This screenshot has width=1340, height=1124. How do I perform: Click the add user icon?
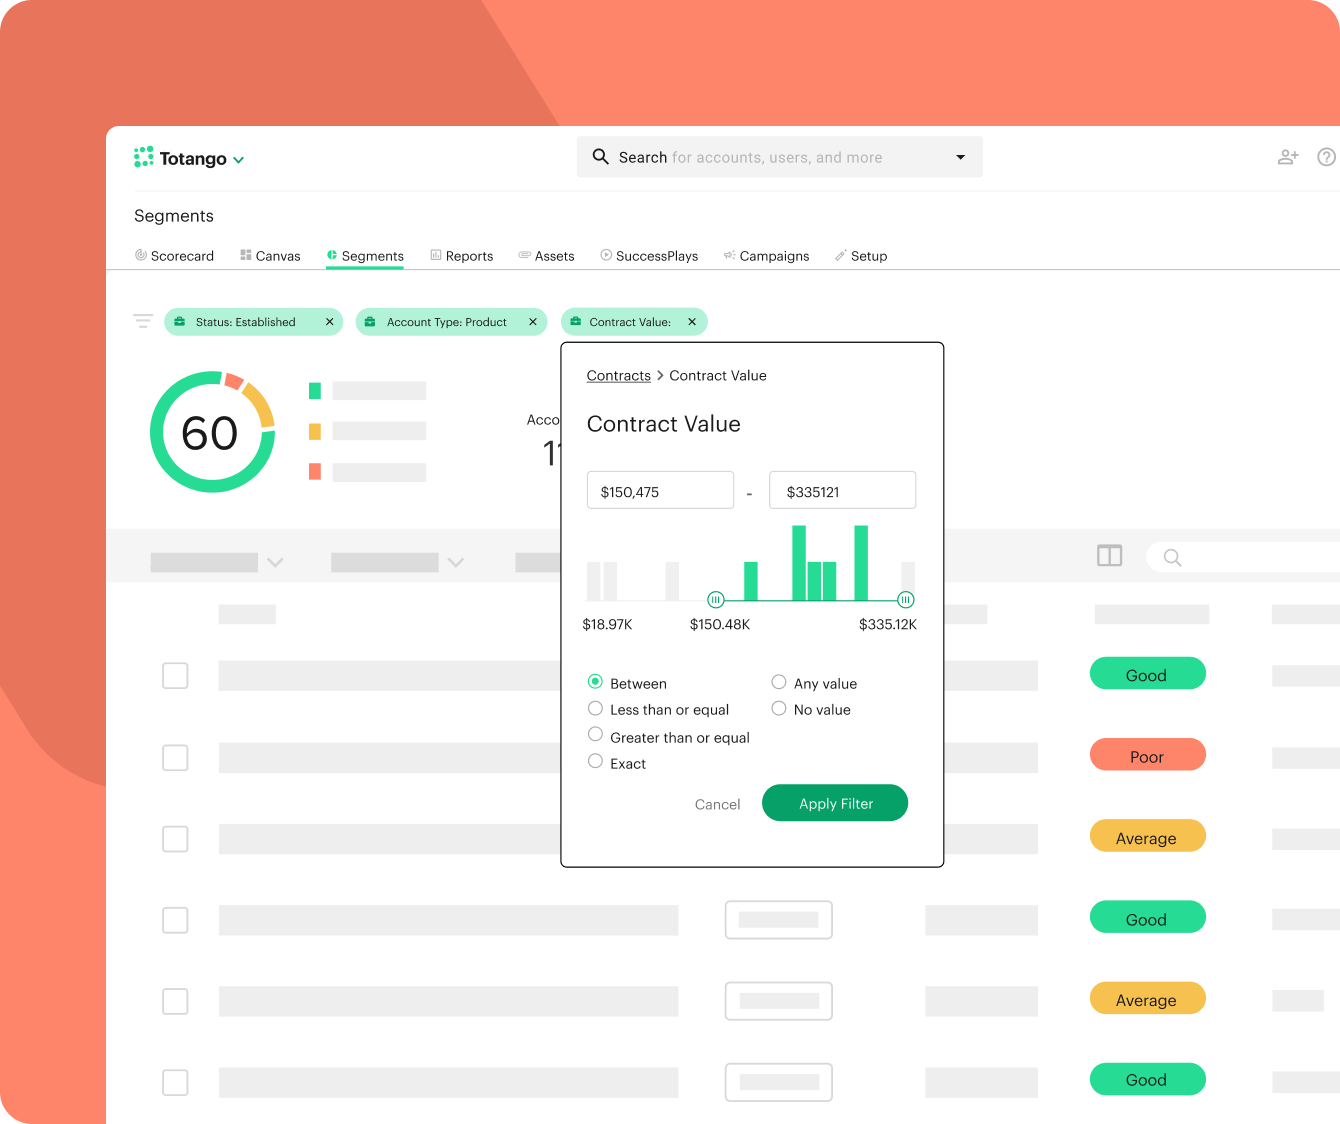tap(1288, 157)
